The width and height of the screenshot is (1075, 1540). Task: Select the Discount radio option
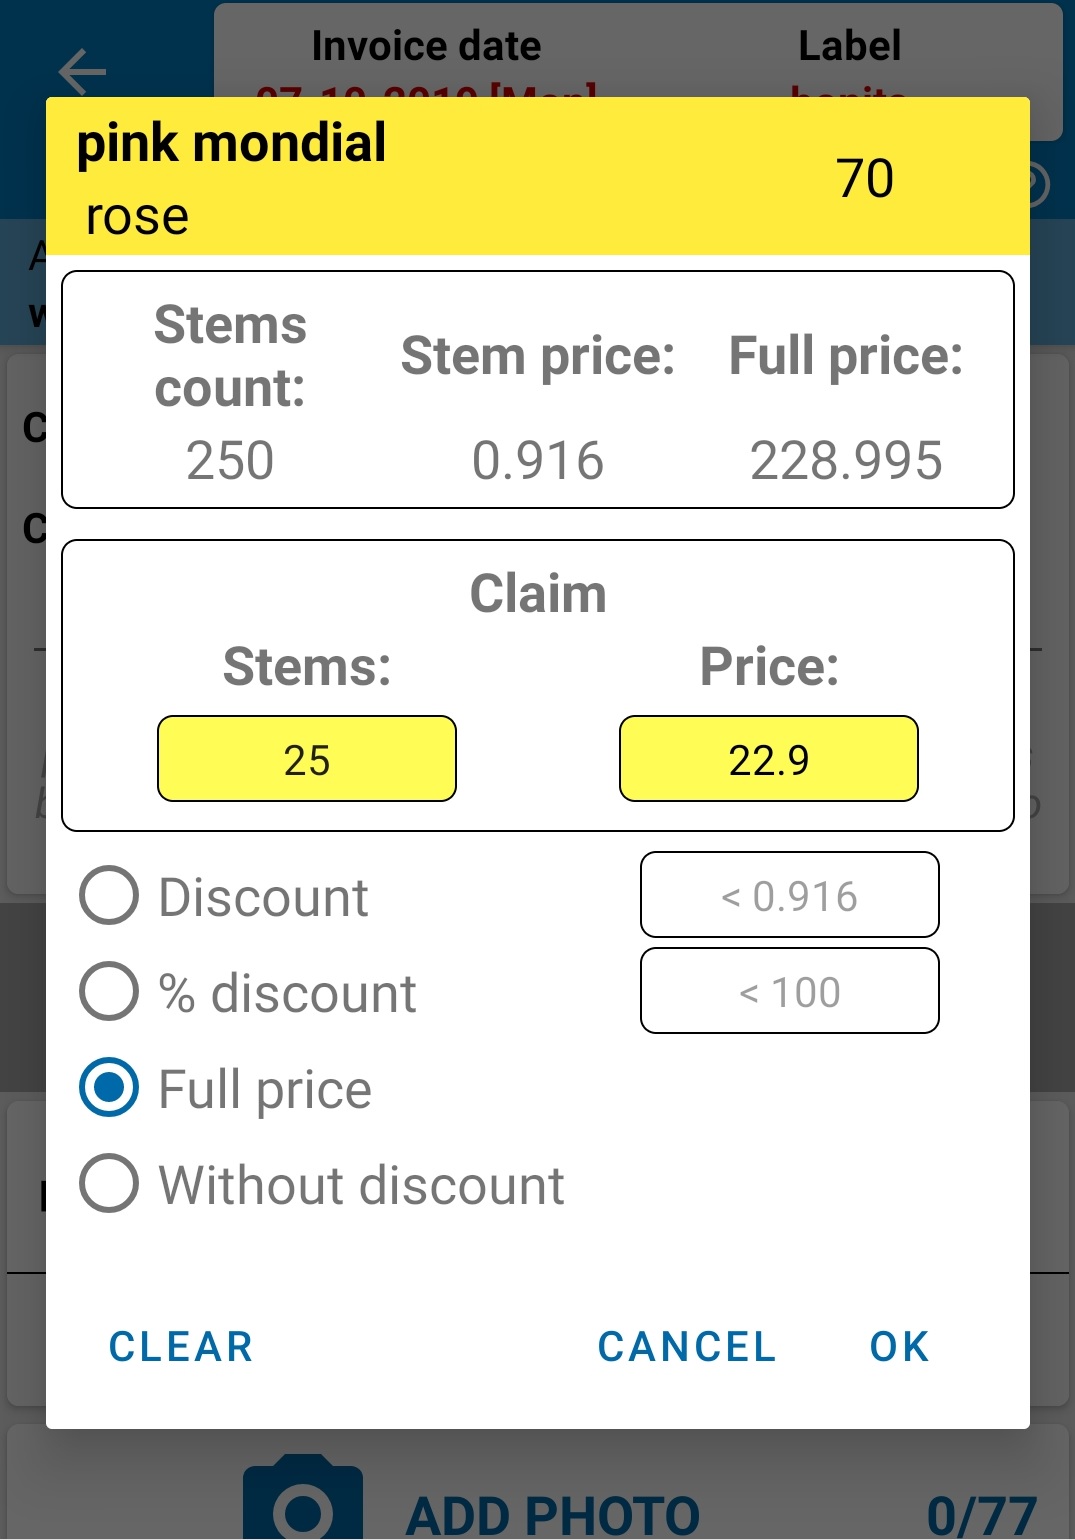pos(109,896)
